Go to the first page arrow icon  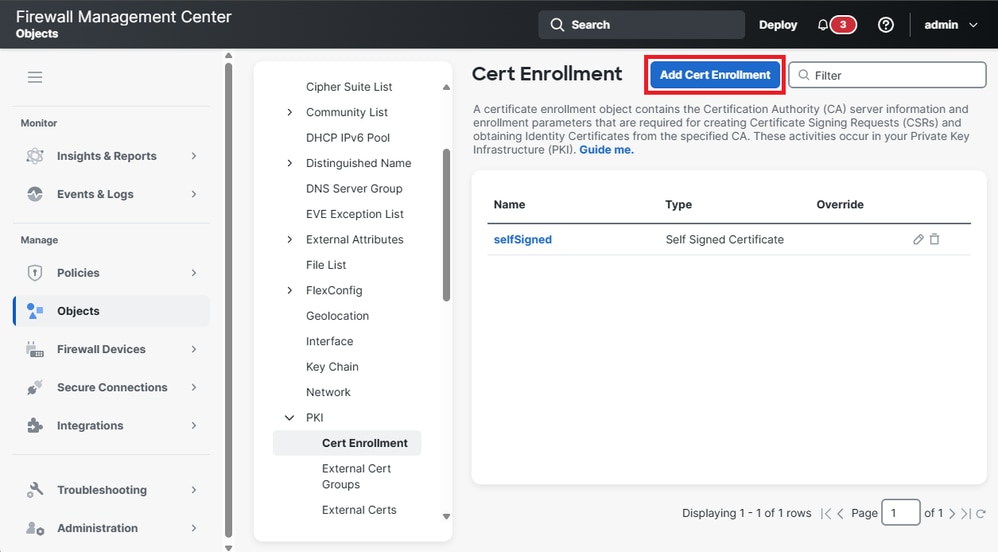826,513
